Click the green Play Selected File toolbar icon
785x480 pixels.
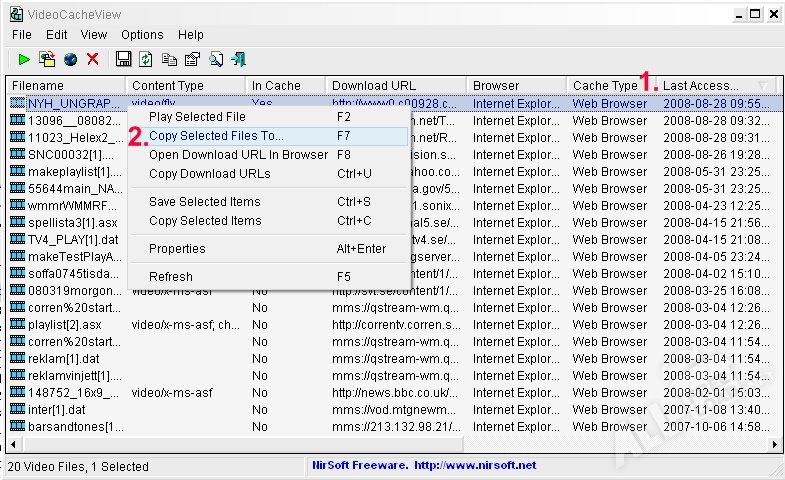pos(22,60)
